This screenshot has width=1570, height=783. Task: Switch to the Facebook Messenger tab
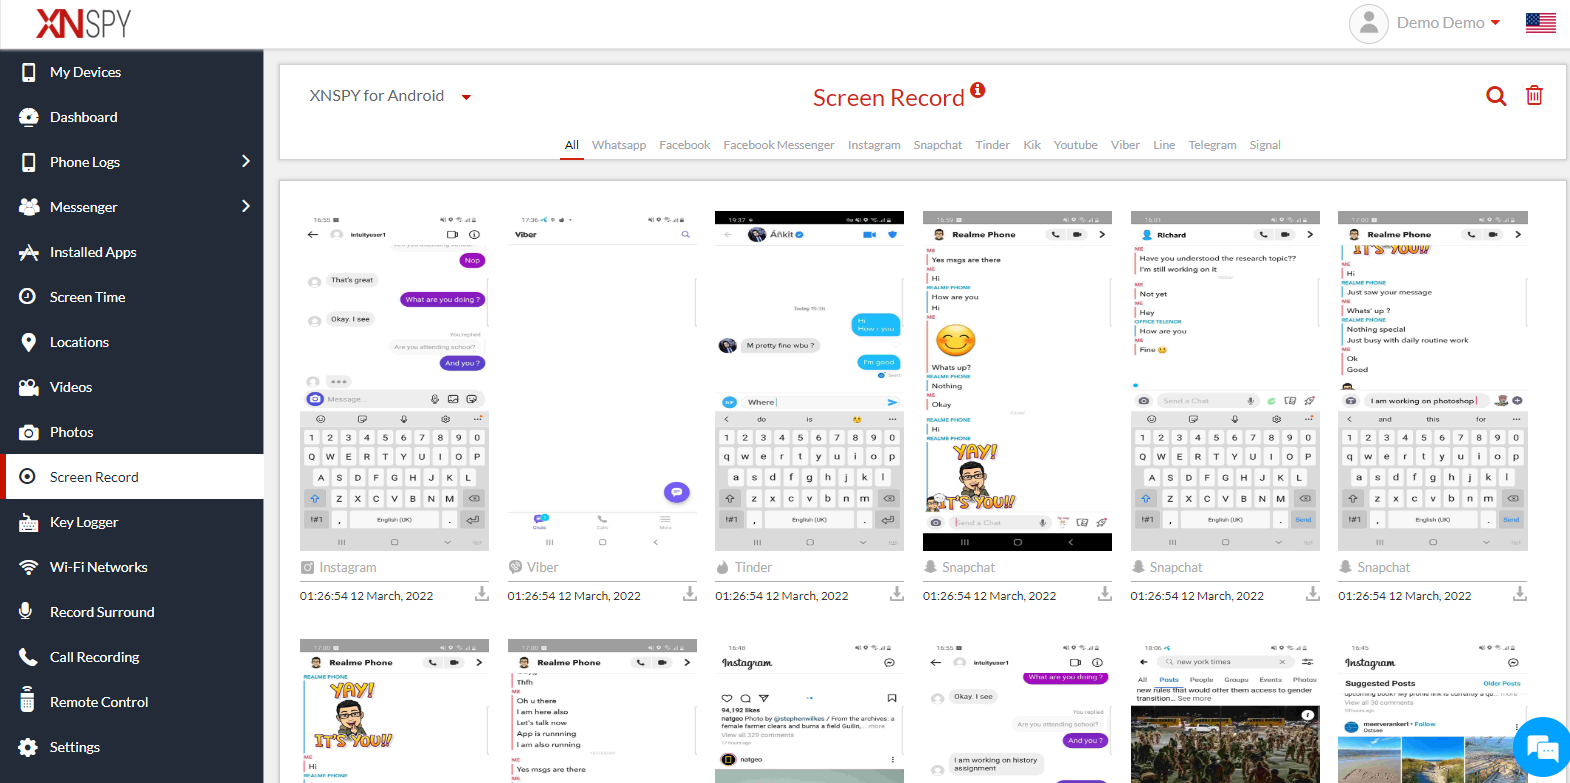click(779, 145)
